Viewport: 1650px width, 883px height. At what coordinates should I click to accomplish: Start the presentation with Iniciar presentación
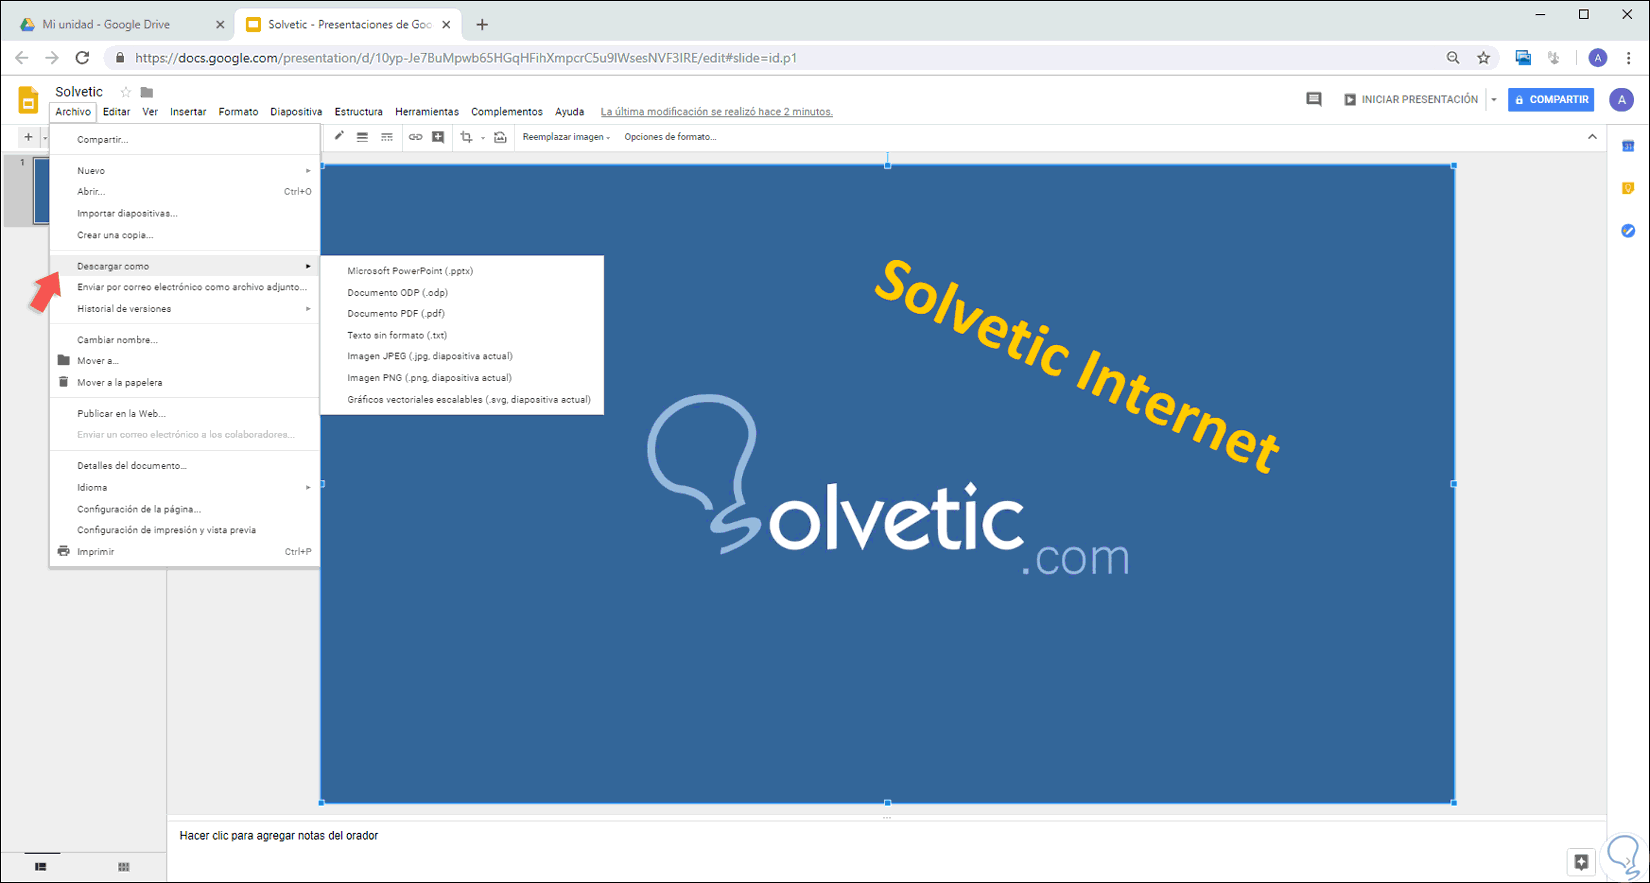tap(1410, 100)
